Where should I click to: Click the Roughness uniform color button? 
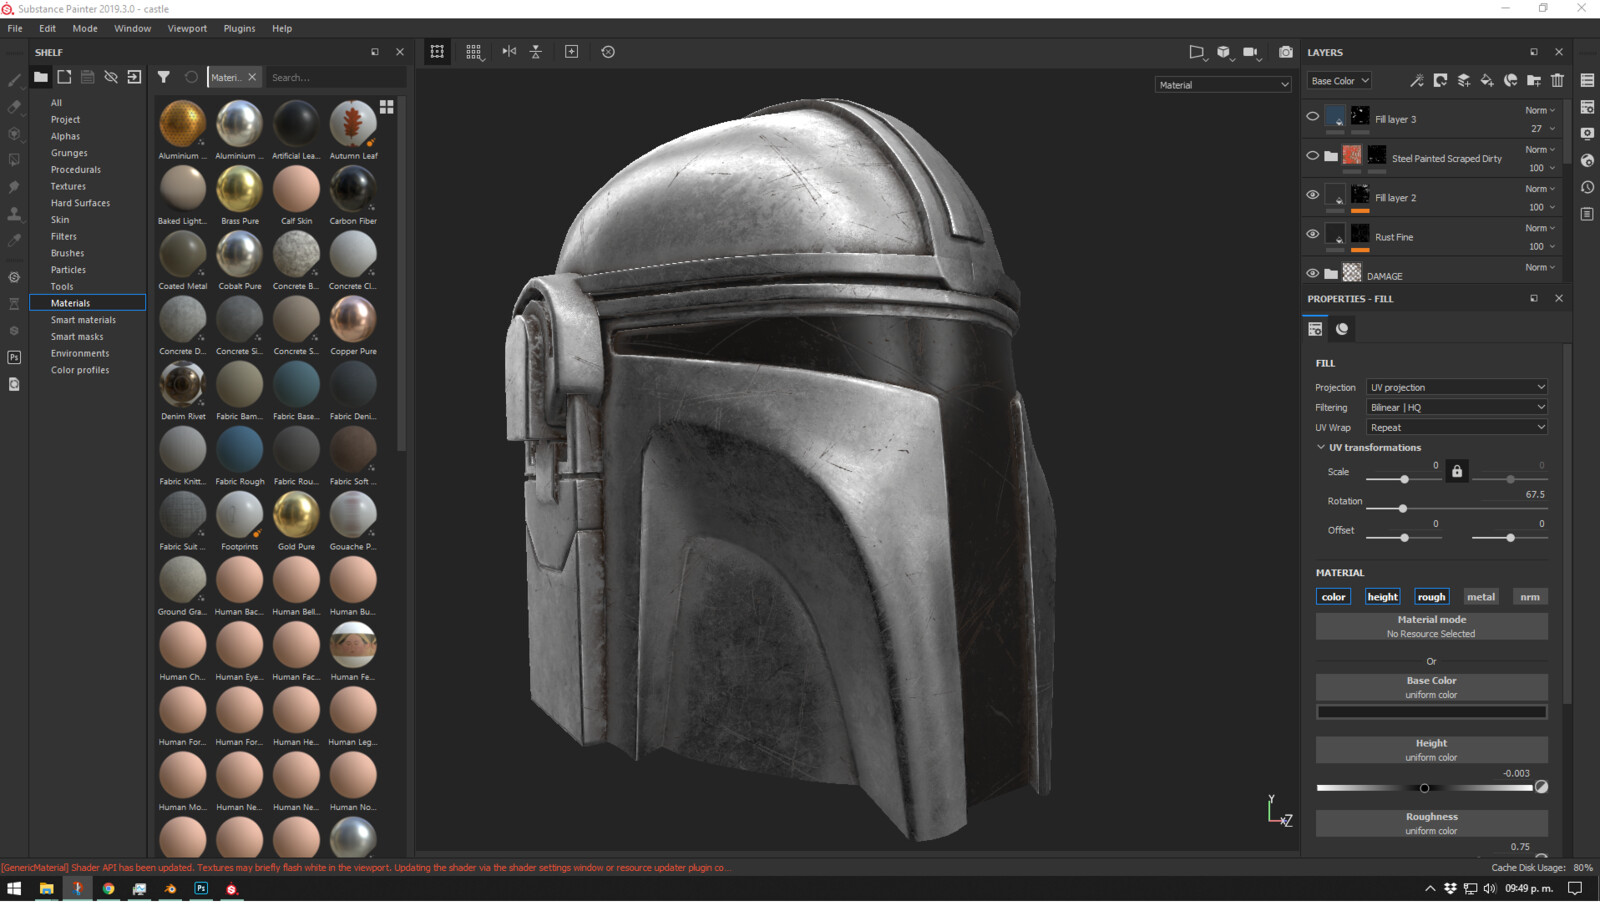[x=1432, y=823]
